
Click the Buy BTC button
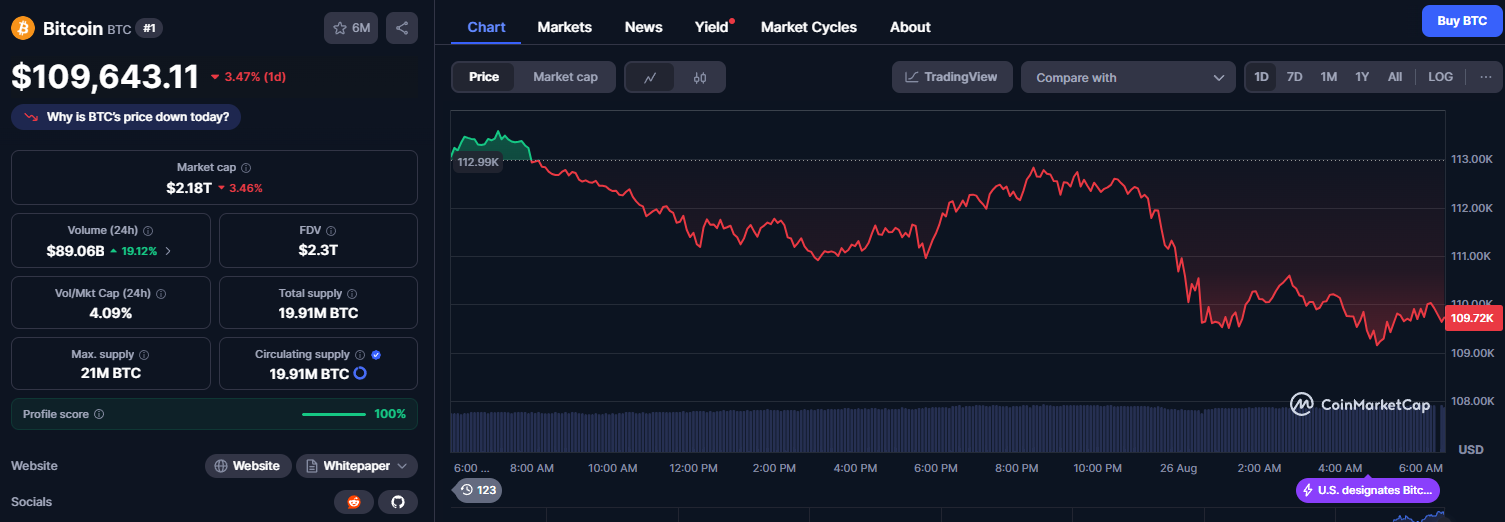pos(1462,21)
